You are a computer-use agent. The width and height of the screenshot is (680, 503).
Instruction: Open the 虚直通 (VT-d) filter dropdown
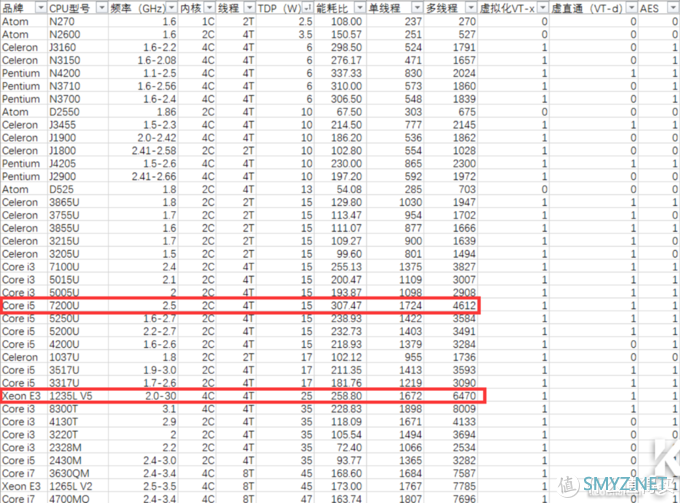632,8
